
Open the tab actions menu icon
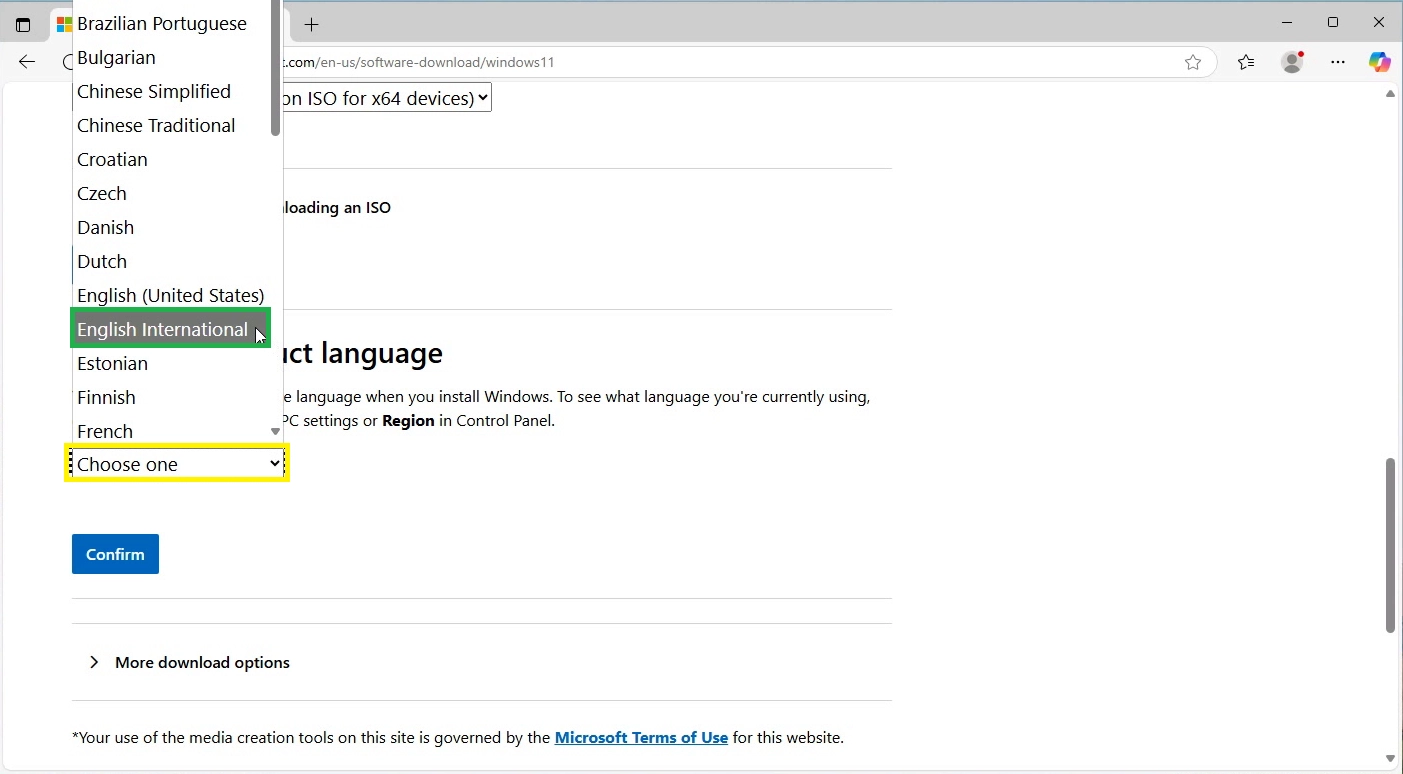click(x=23, y=24)
